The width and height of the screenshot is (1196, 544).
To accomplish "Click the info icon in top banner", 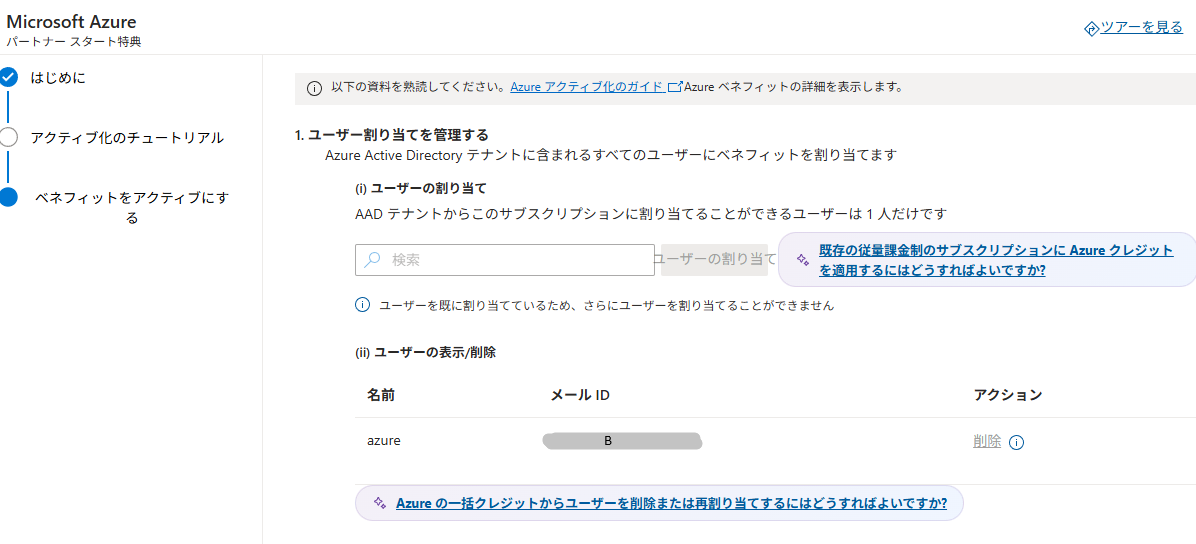I will [x=313, y=89].
